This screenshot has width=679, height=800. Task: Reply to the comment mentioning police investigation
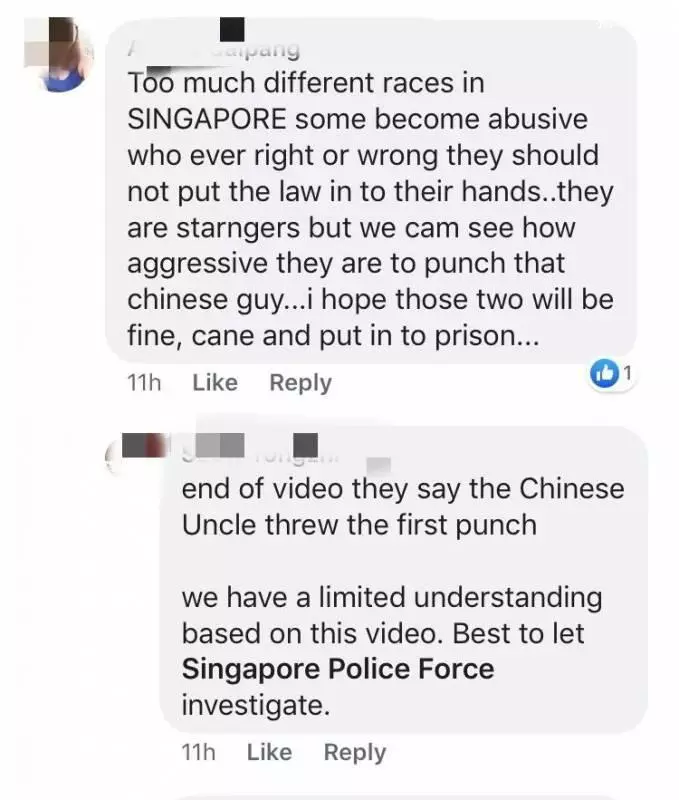(x=355, y=753)
